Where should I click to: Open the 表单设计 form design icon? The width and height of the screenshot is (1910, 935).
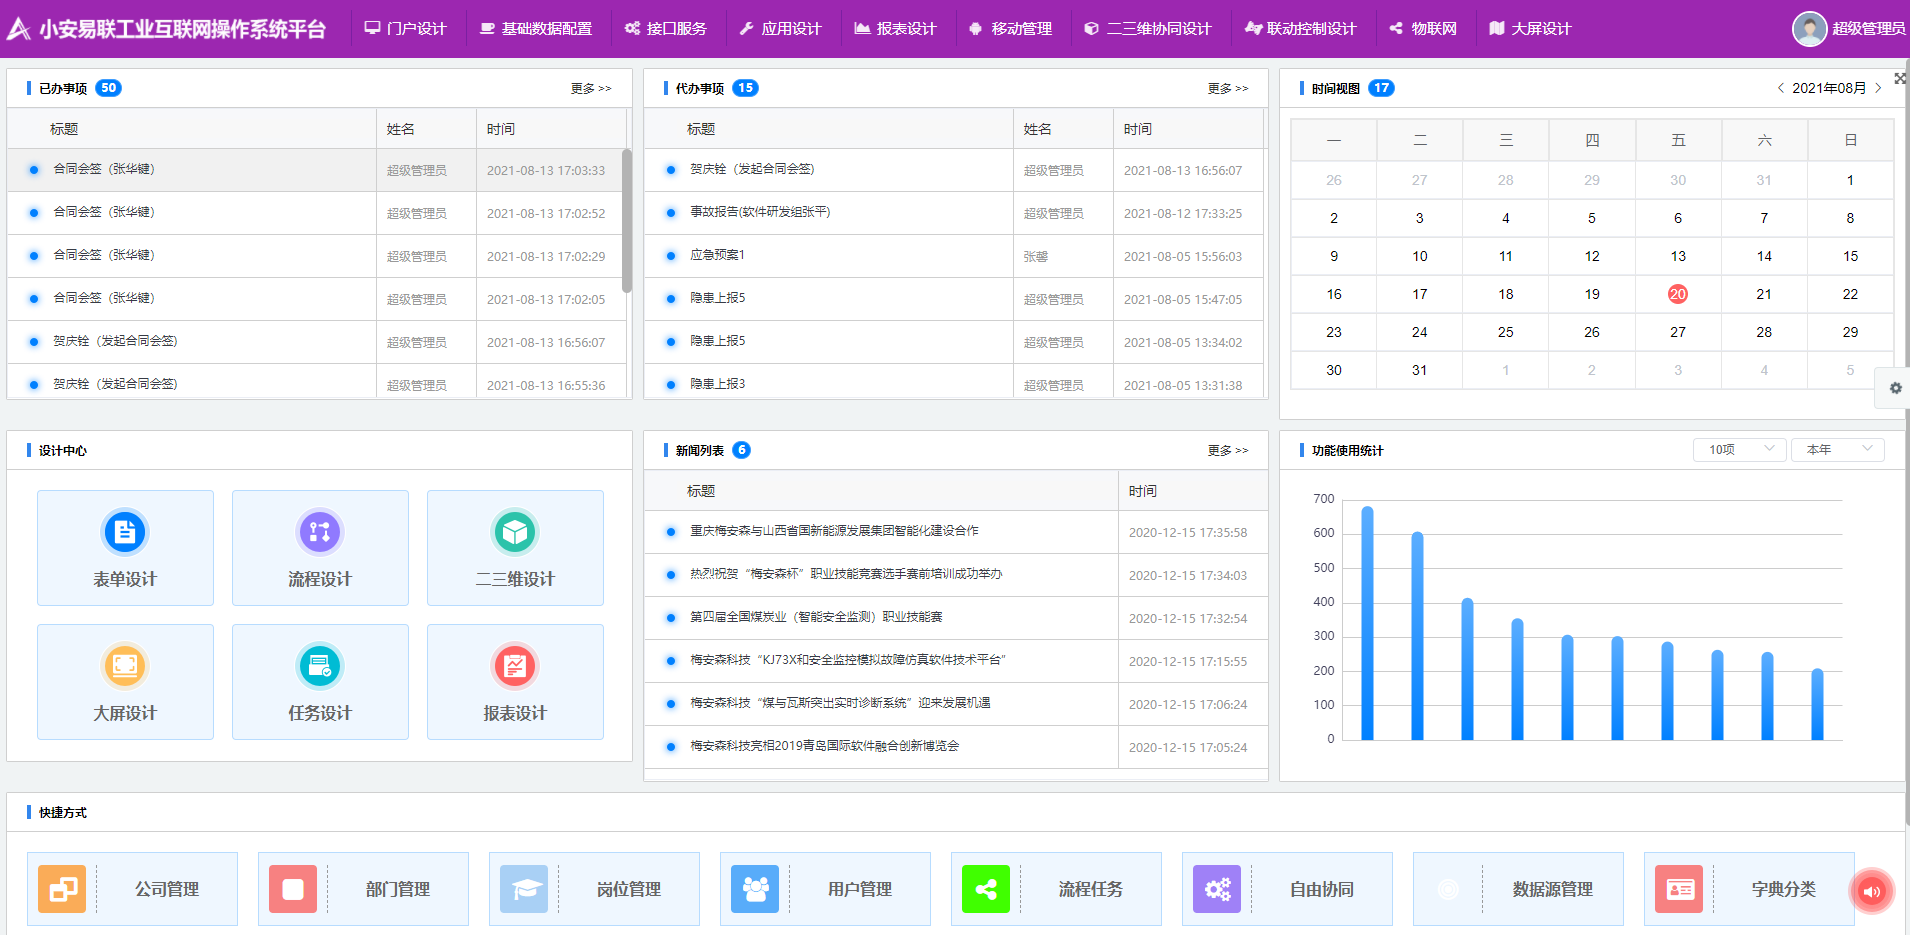coord(125,532)
